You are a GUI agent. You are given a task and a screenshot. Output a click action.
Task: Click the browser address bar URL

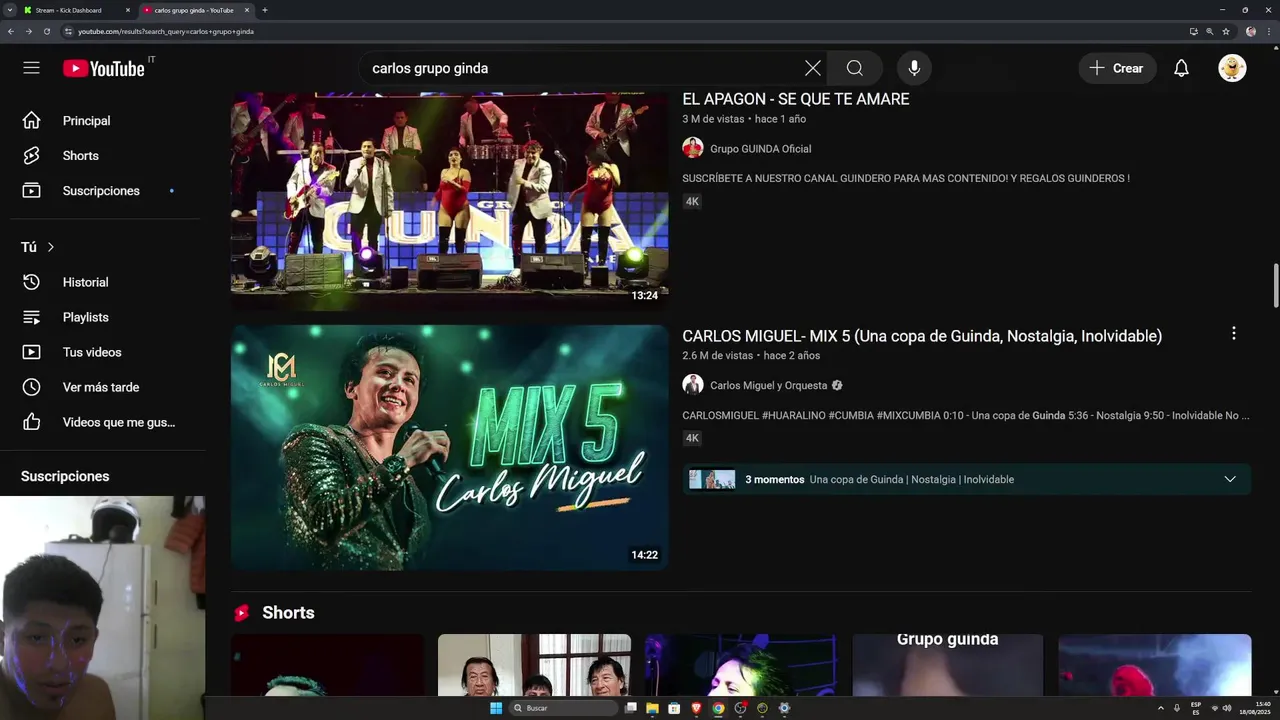(x=166, y=31)
